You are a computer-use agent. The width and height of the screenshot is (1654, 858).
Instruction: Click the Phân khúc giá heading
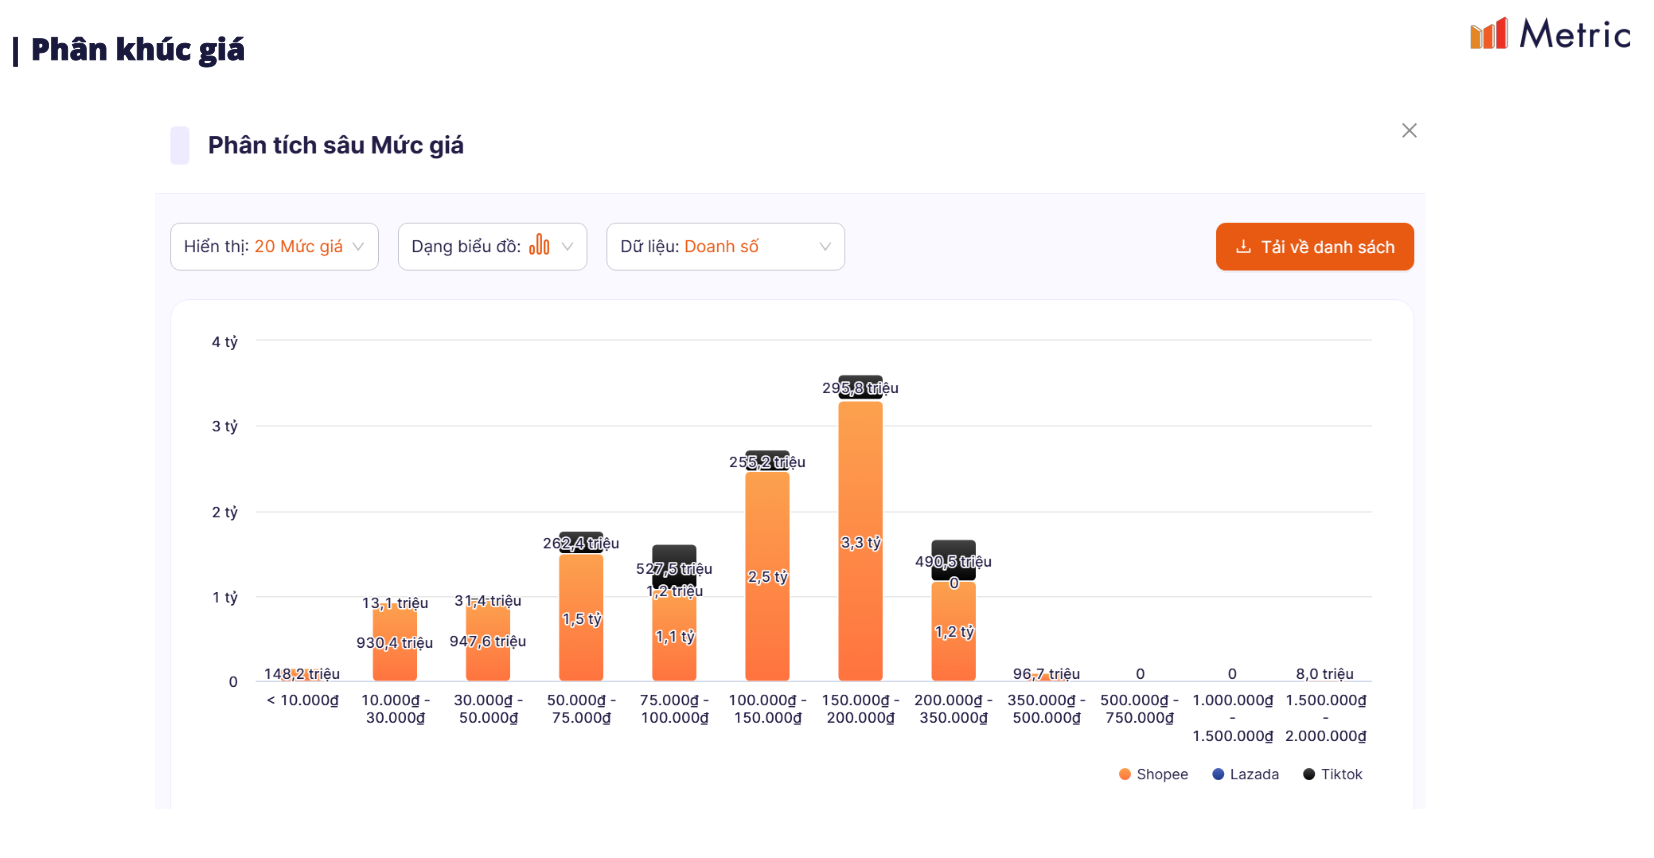pyautogui.click(x=137, y=50)
